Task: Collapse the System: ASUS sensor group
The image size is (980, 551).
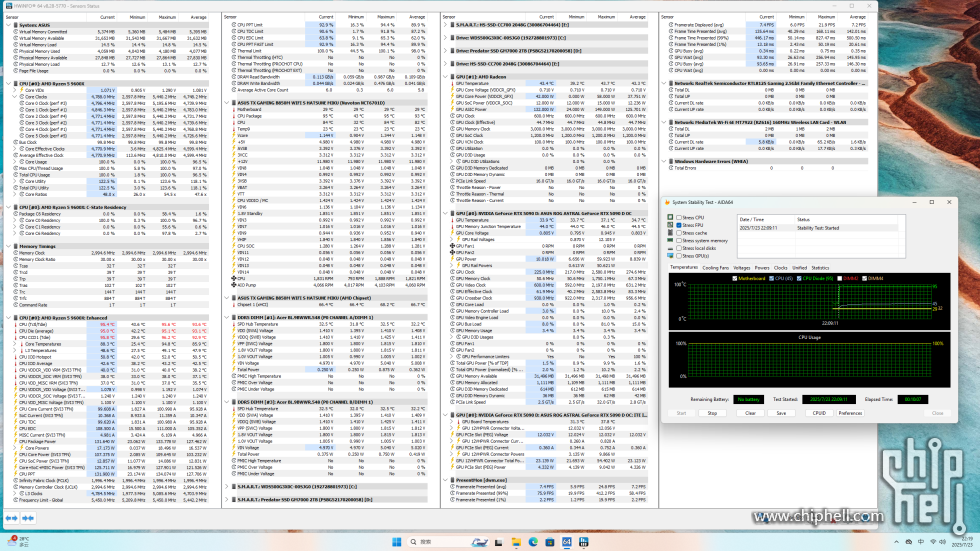Action: coord(8,25)
